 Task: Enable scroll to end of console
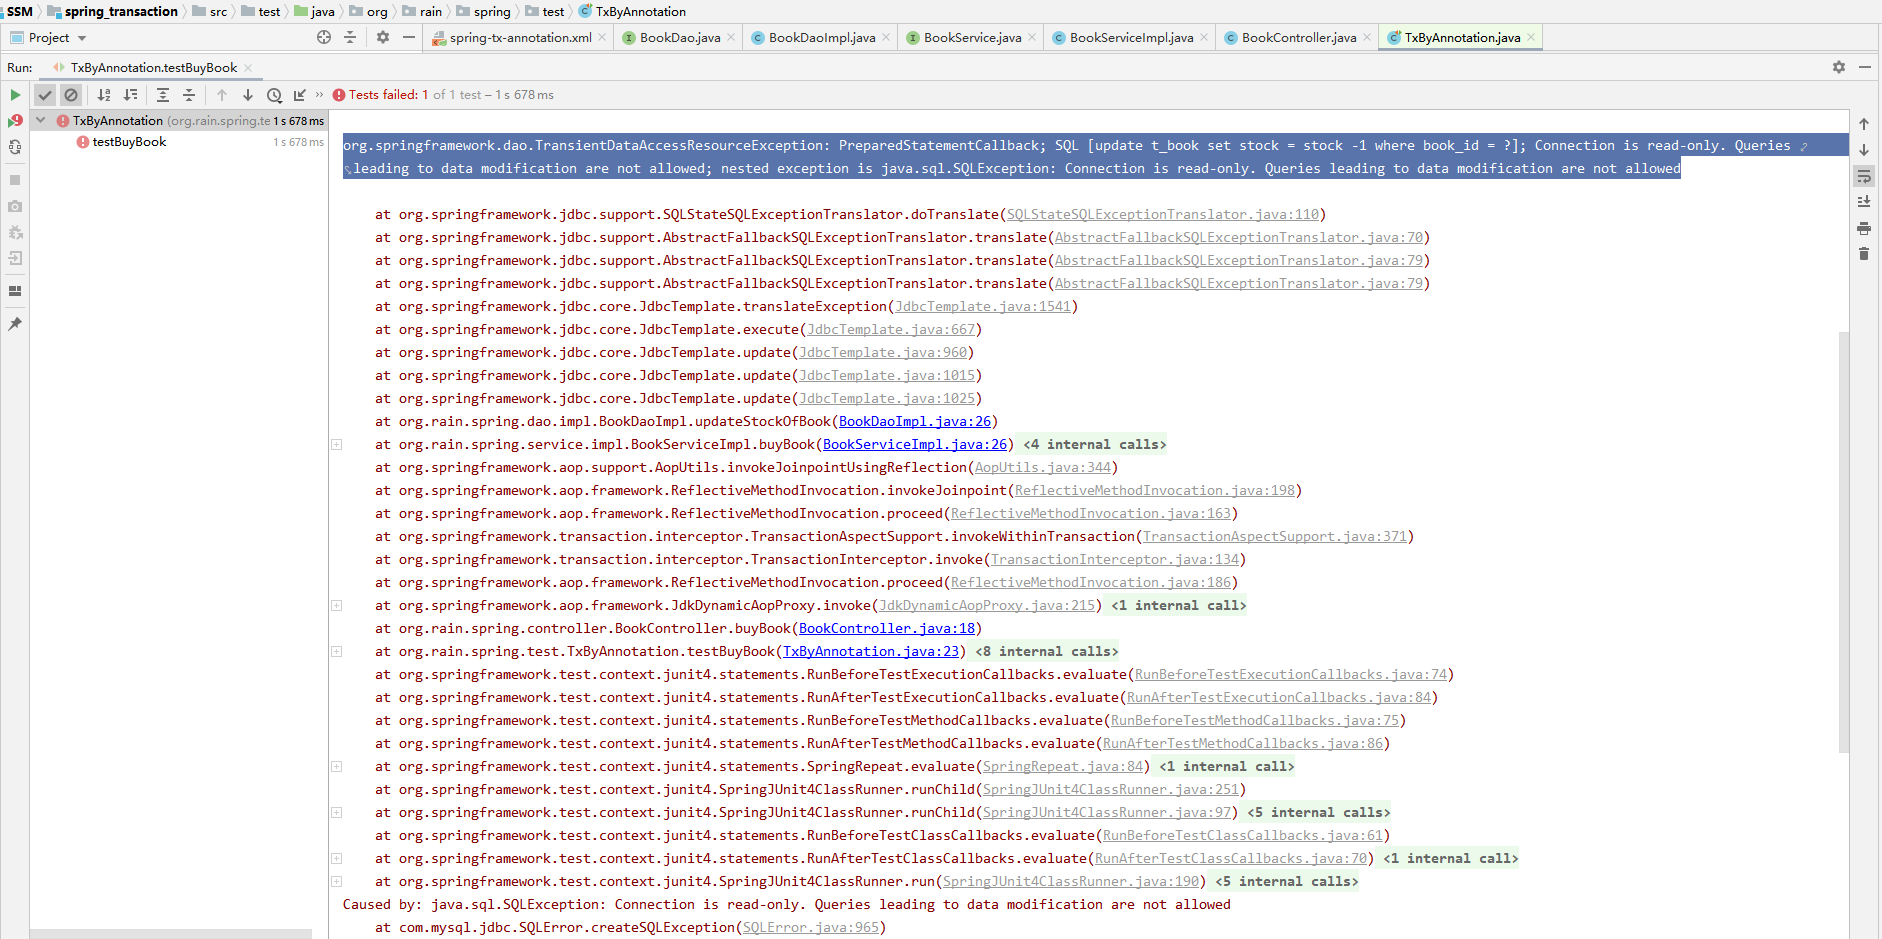(x=1864, y=202)
